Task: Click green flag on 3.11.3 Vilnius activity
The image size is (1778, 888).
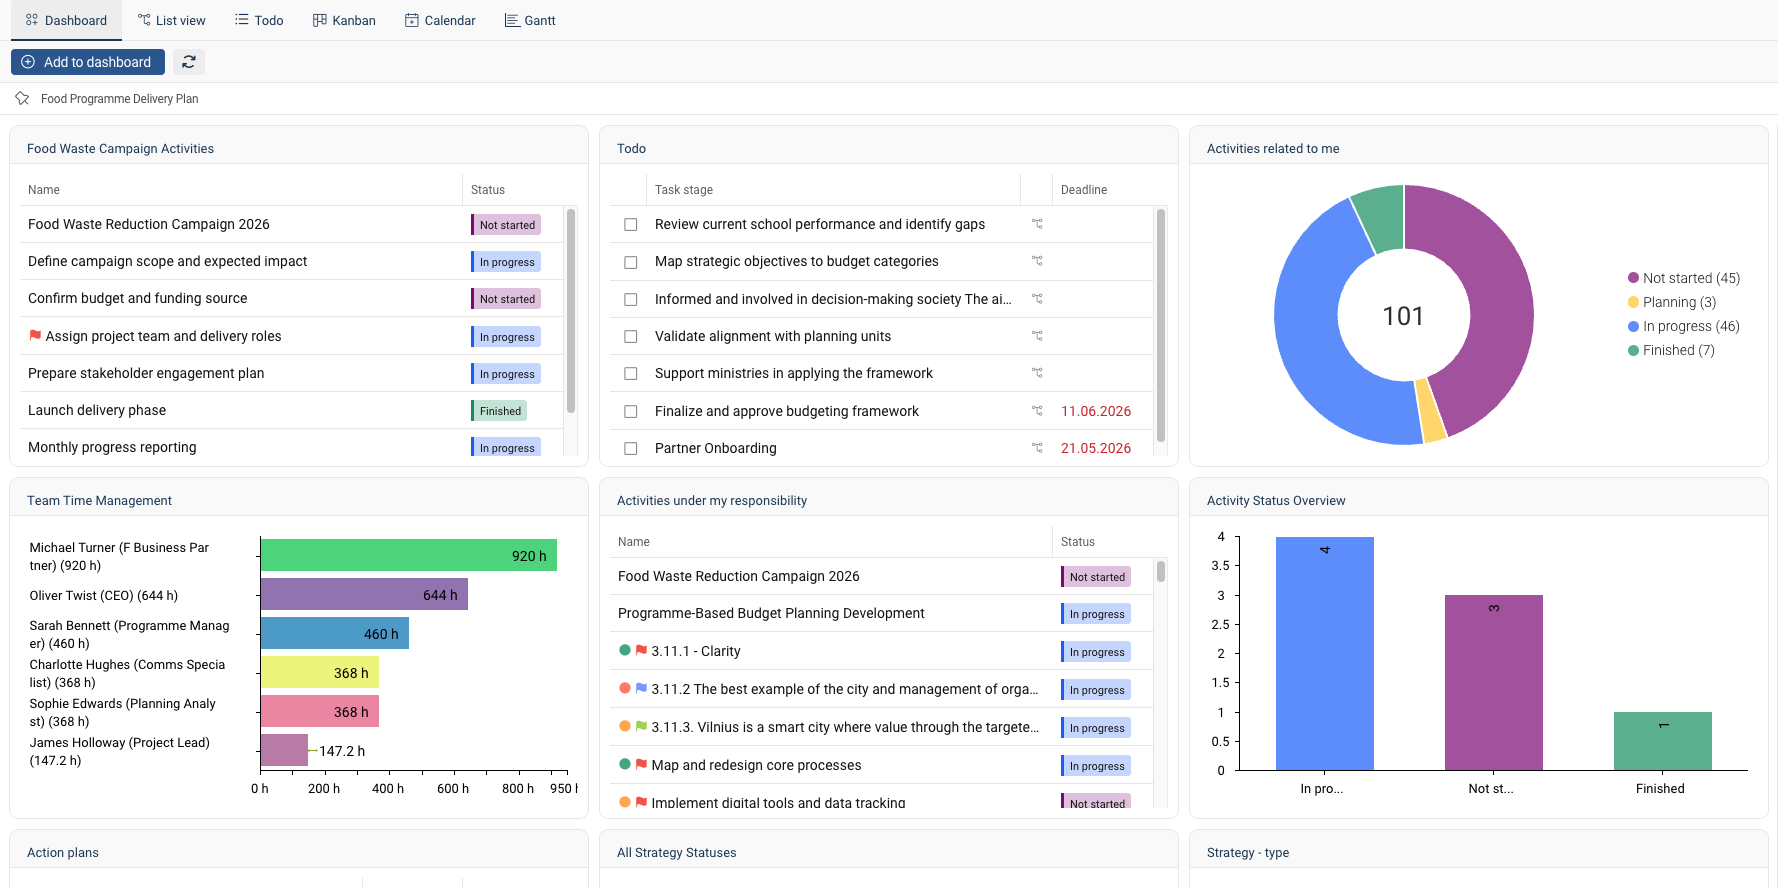Action: 641,727
